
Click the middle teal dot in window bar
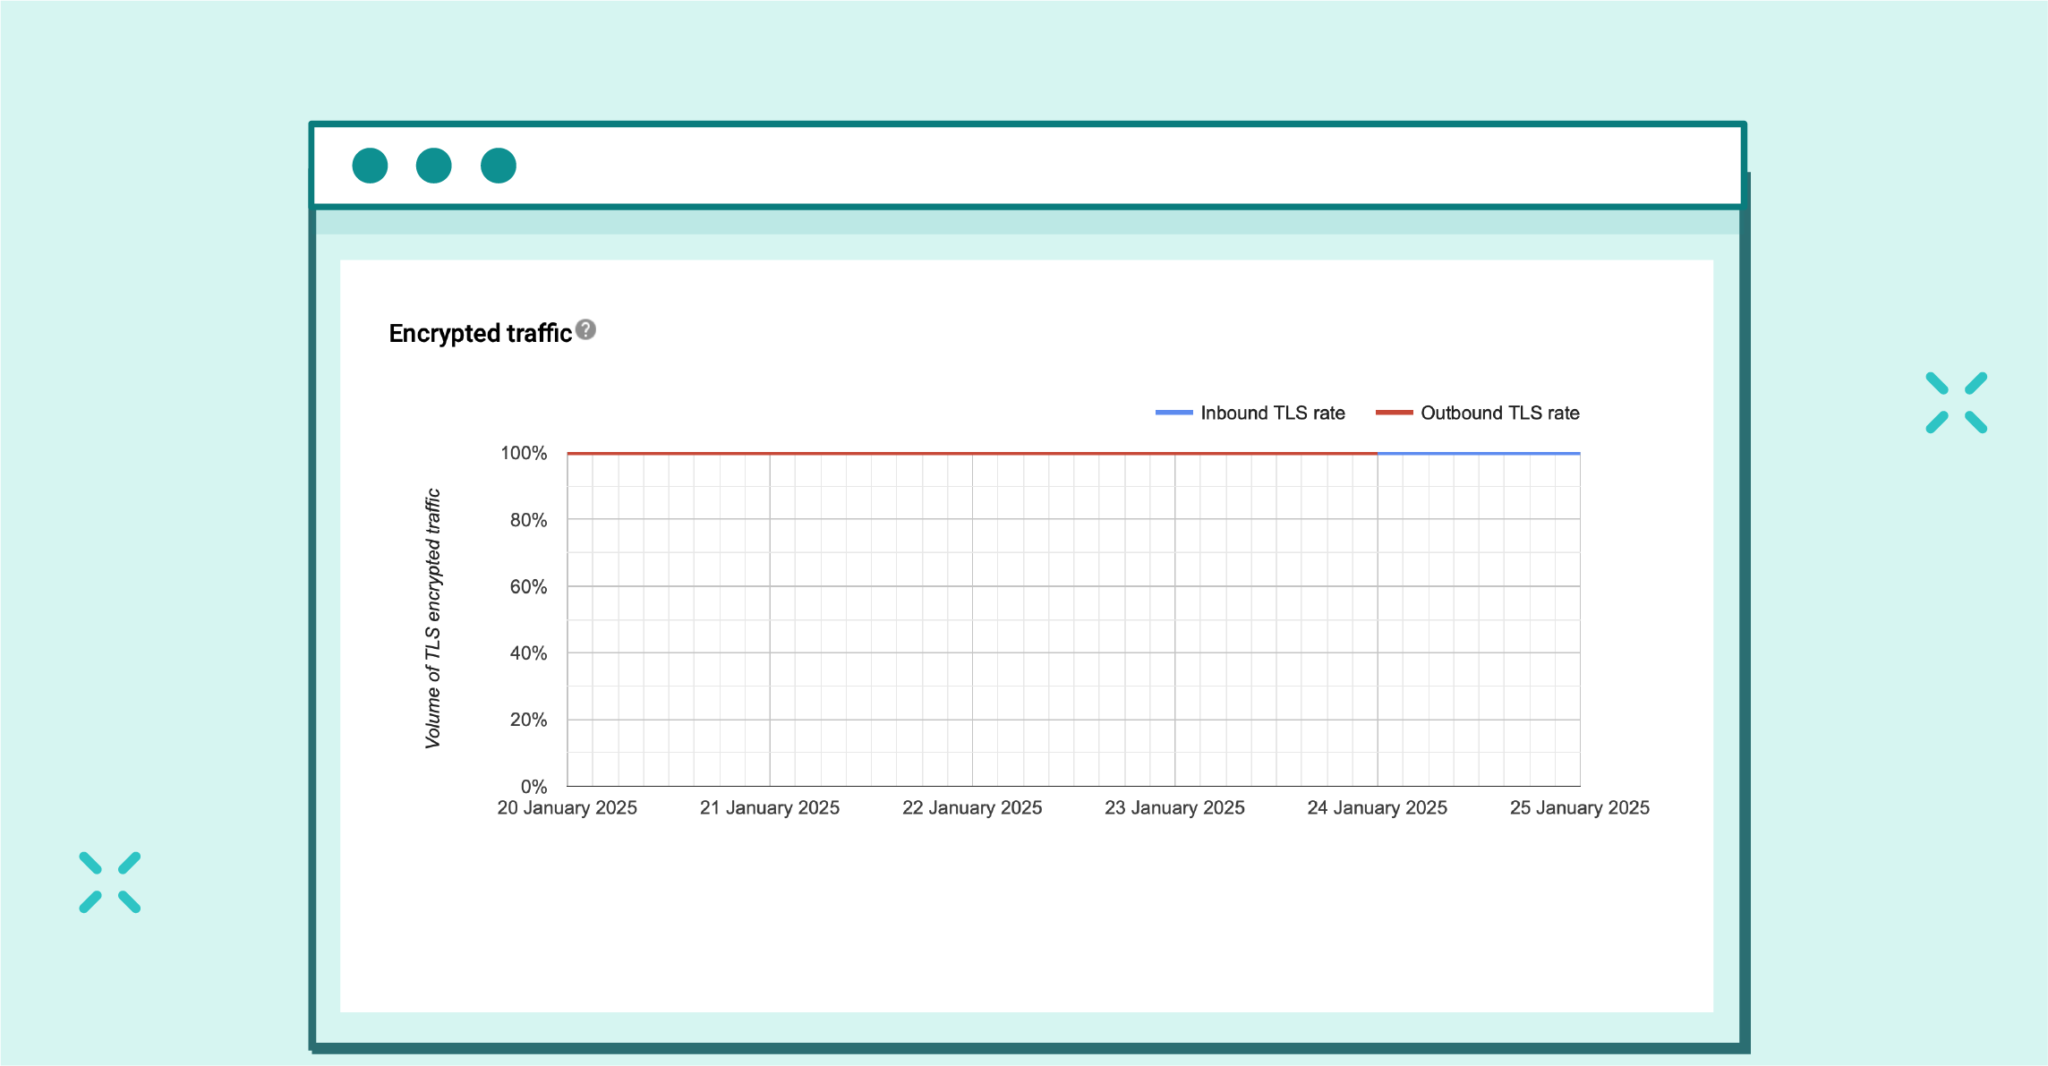point(434,165)
